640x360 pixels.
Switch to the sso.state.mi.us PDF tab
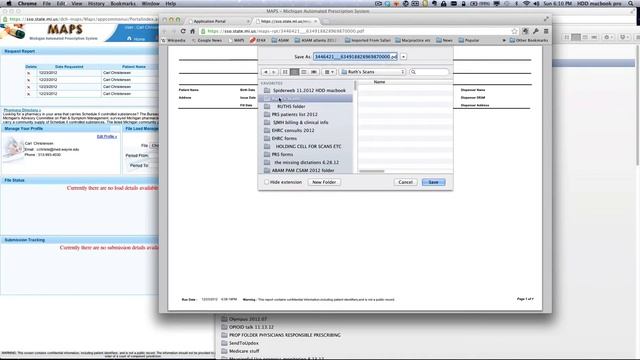[286, 21]
